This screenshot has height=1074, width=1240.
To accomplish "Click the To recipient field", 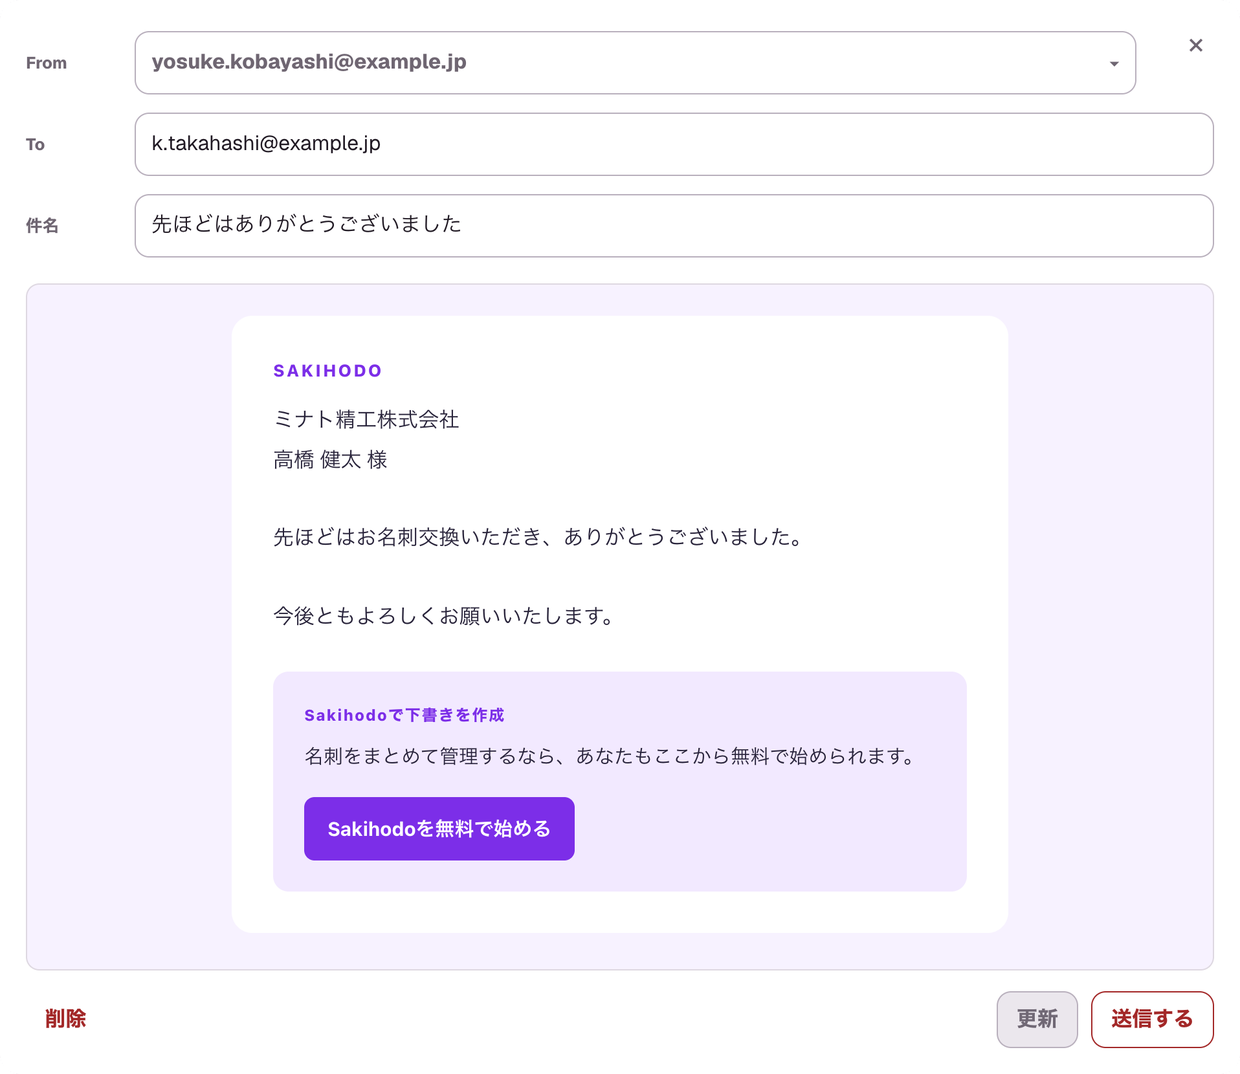I will point(674,144).
